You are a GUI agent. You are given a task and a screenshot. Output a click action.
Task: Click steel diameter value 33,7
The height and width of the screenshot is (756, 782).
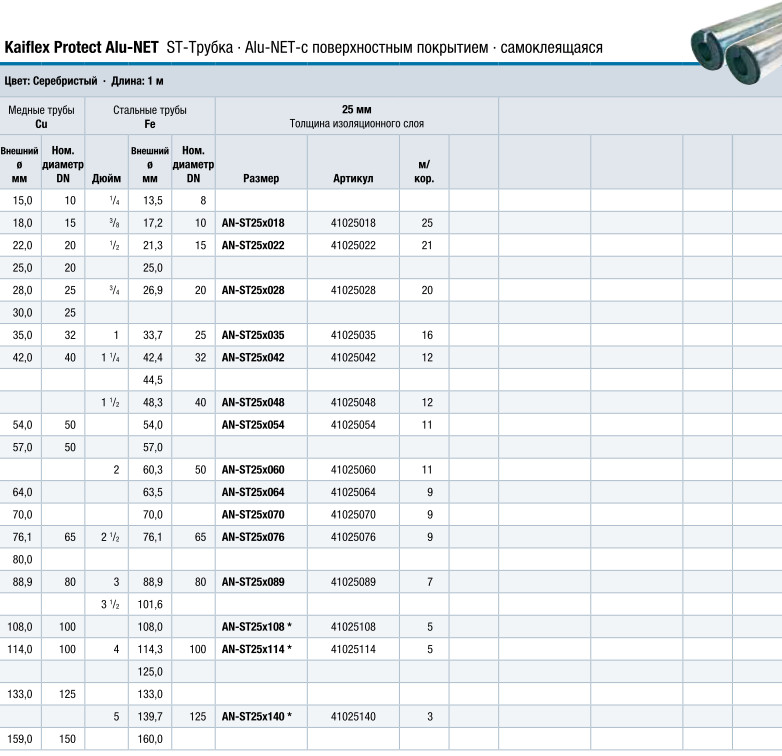point(153,335)
